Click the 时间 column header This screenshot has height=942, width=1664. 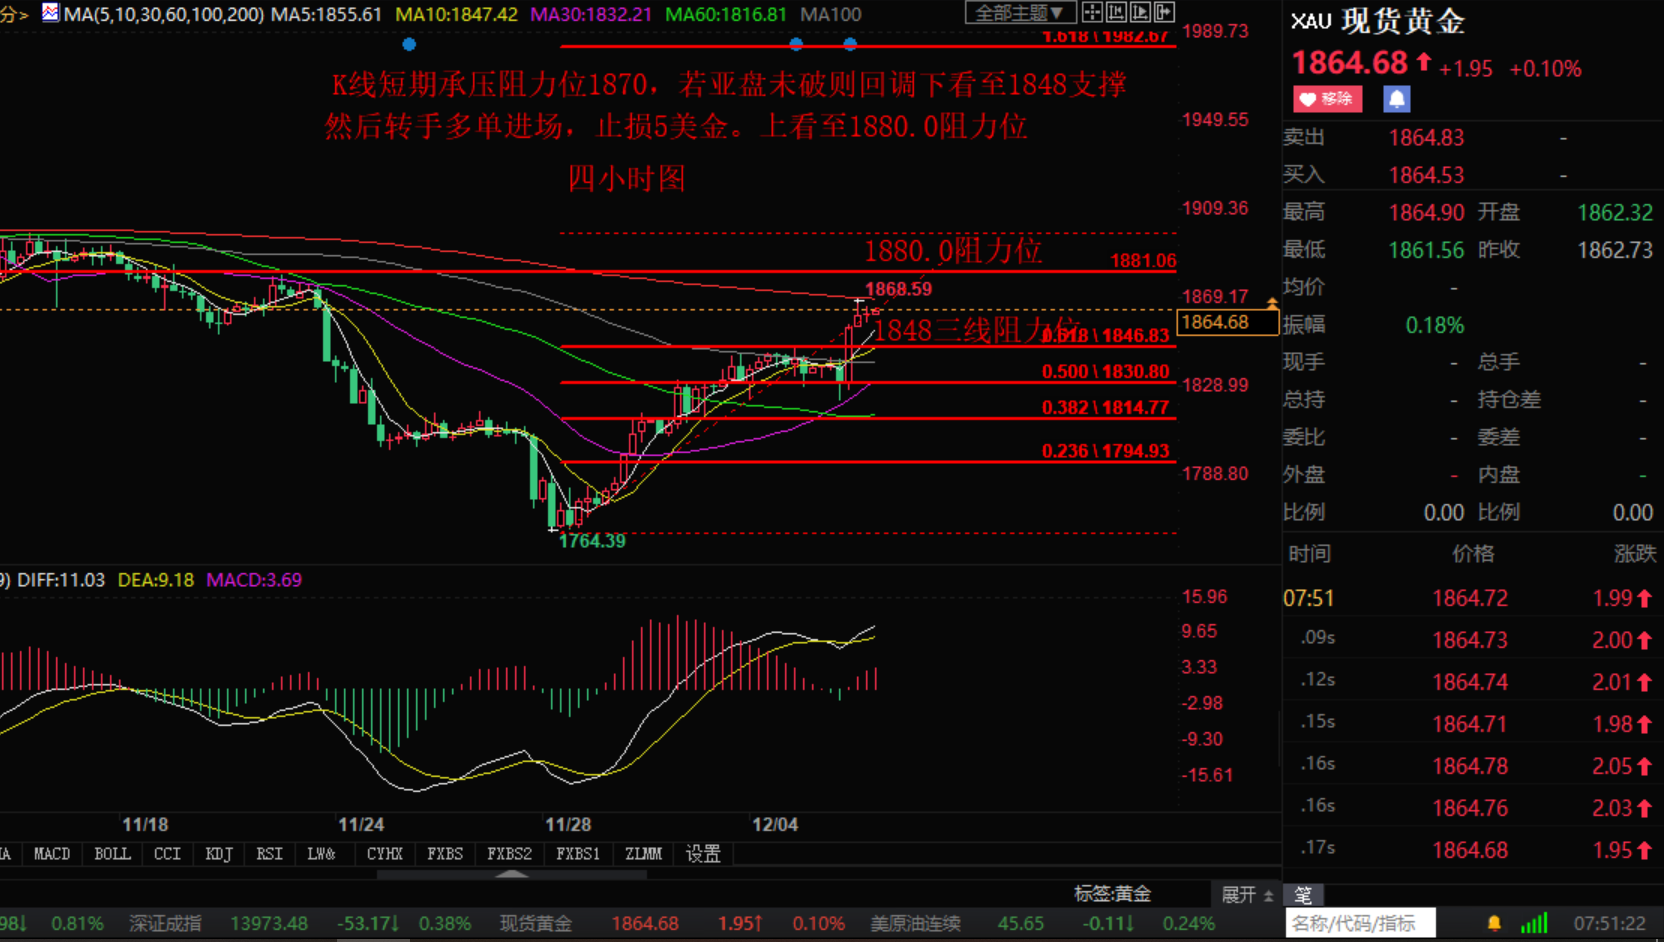(x=1309, y=554)
